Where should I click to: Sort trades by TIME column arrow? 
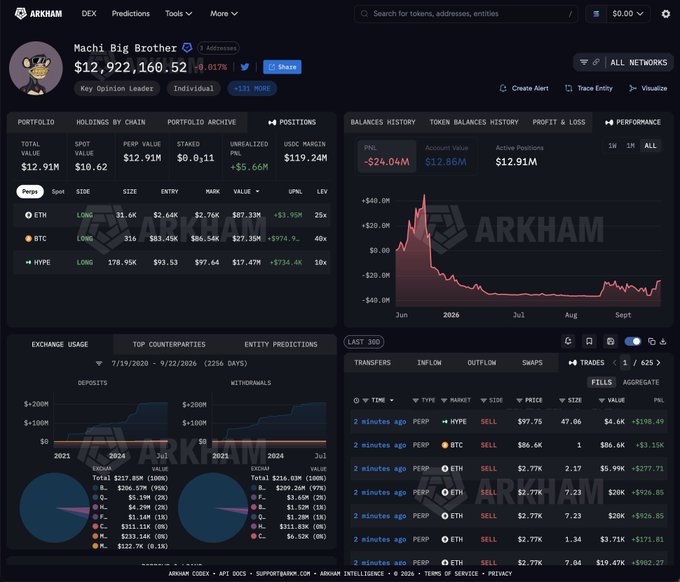coord(392,400)
